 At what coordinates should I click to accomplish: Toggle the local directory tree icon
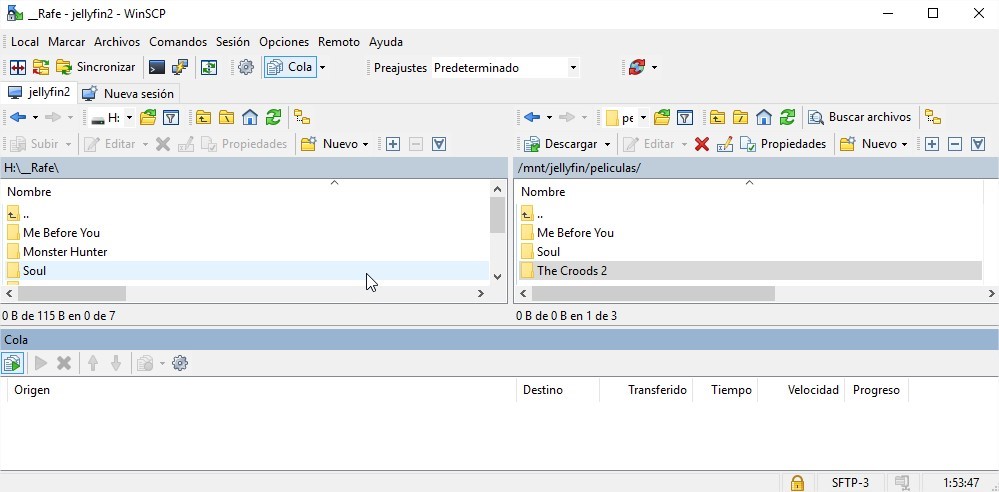(302, 117)
